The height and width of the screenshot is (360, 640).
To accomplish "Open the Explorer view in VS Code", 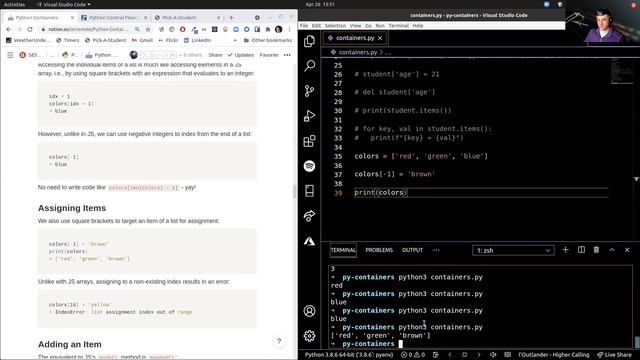I will [309, 41].
